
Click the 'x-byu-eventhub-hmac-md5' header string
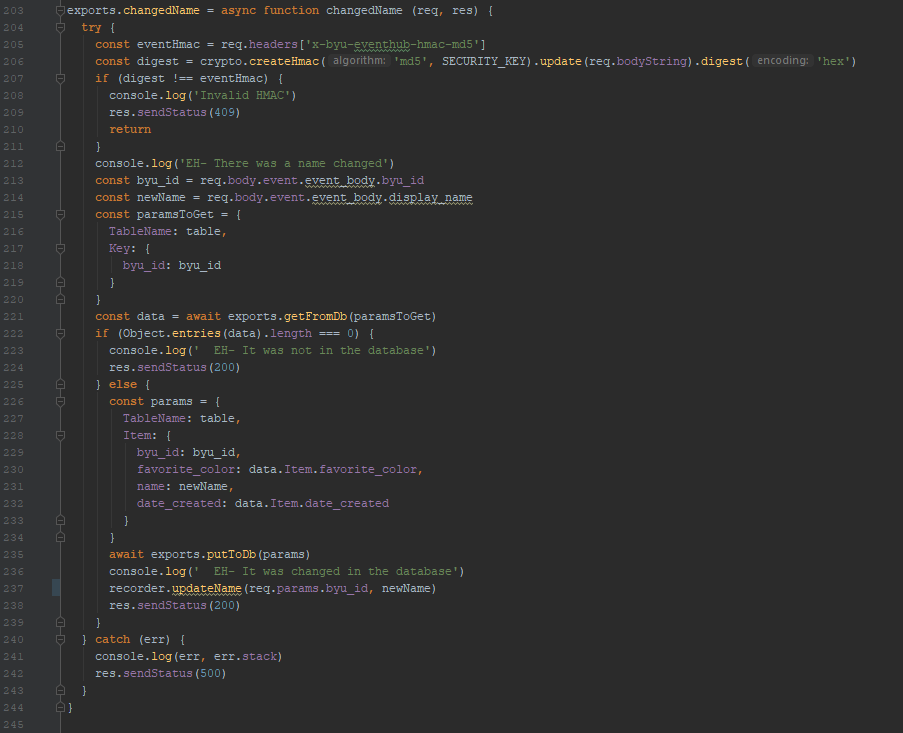click(x=393, y=44)
